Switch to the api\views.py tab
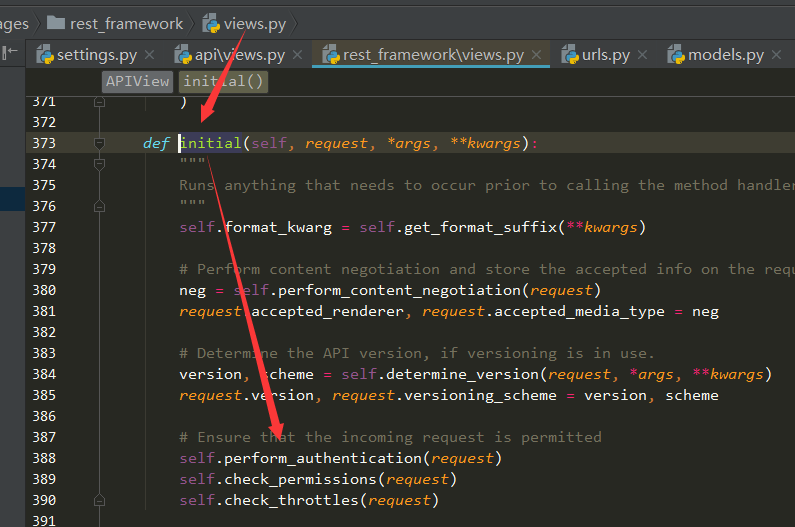Viewport: 795px width, 527px height. [x=239, y=55]
